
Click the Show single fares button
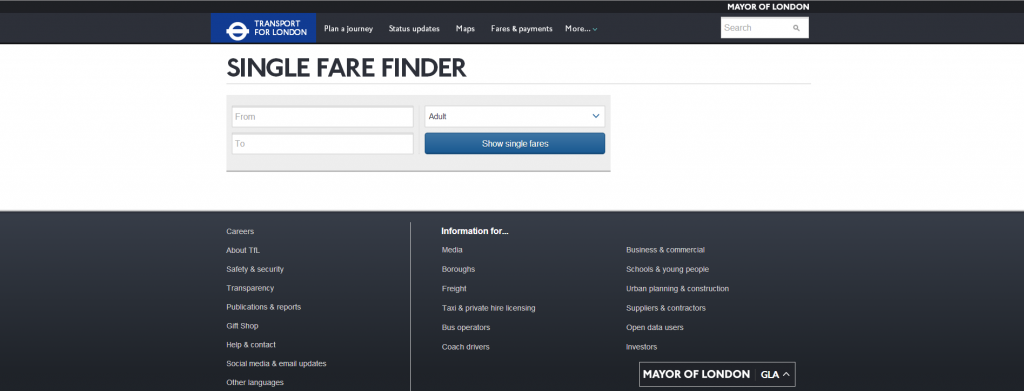[x=515, y=144]
